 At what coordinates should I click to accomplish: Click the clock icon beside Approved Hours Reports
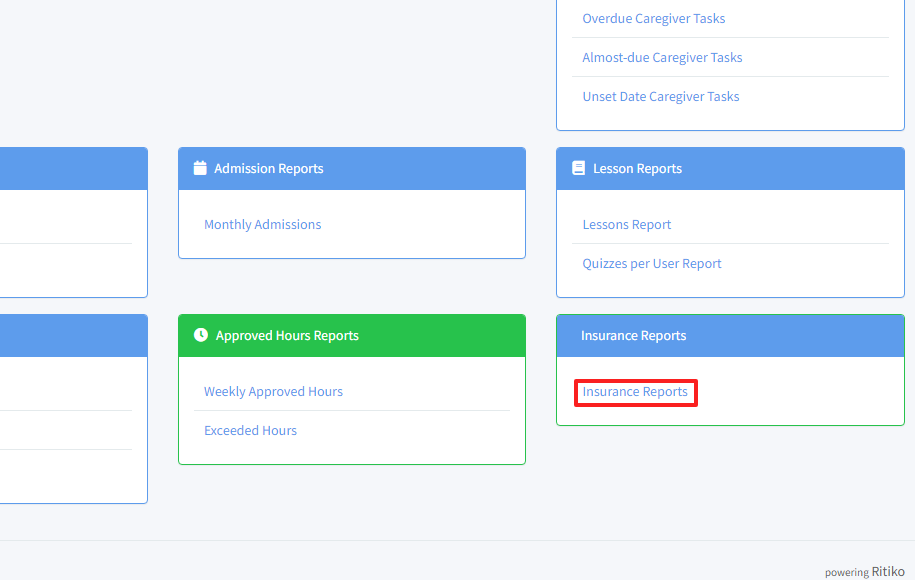pyautogui.click(x=200, y=335)
